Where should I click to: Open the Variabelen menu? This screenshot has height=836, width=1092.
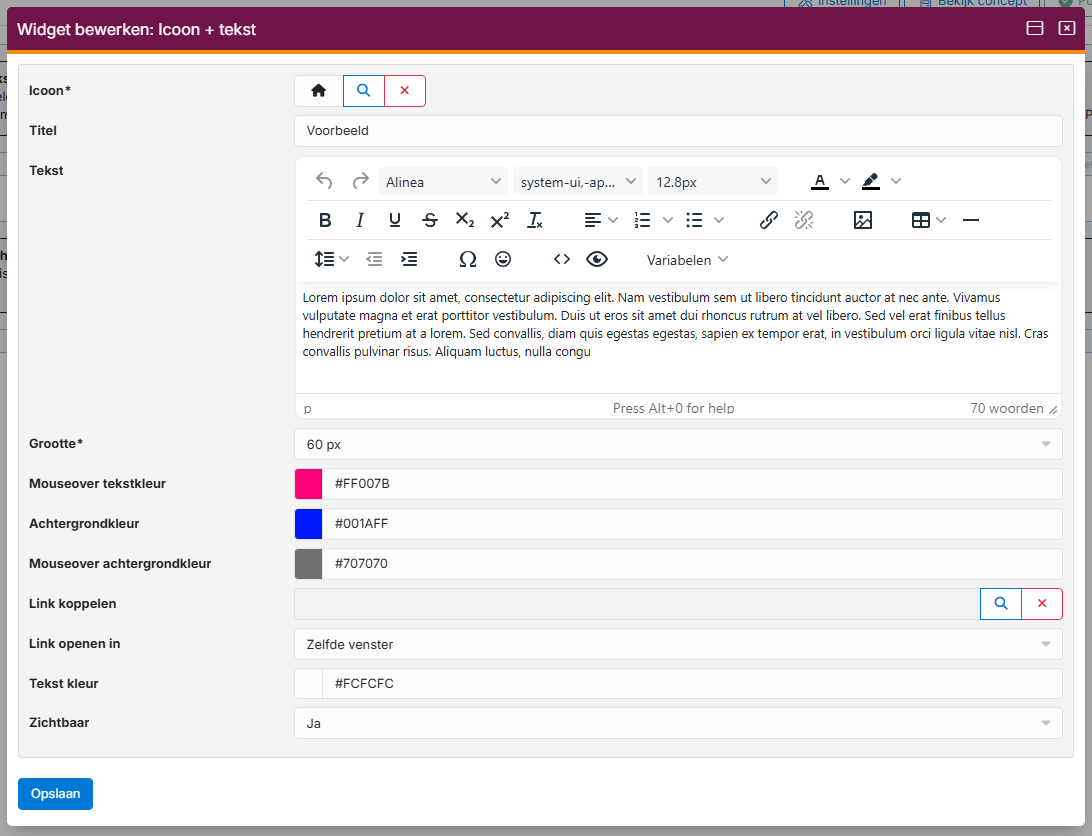(x=687, y=260)
